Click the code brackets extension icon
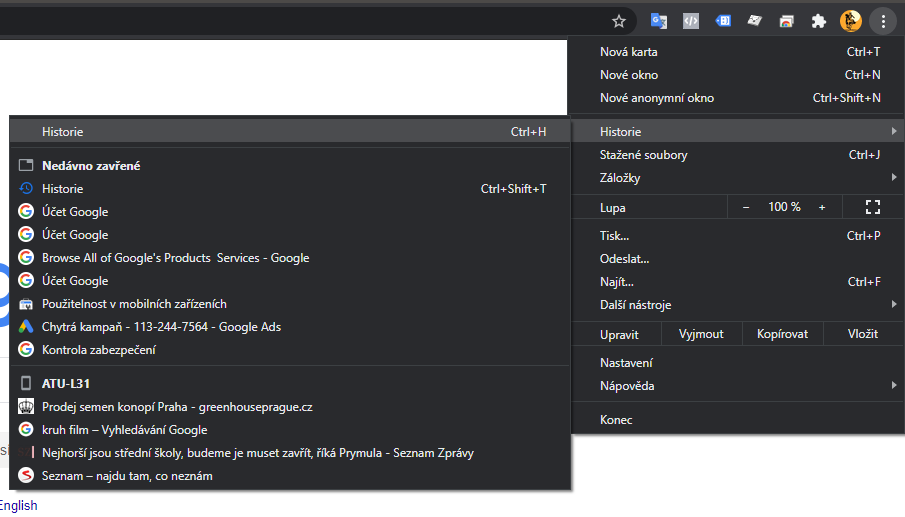 coord(691,21)
